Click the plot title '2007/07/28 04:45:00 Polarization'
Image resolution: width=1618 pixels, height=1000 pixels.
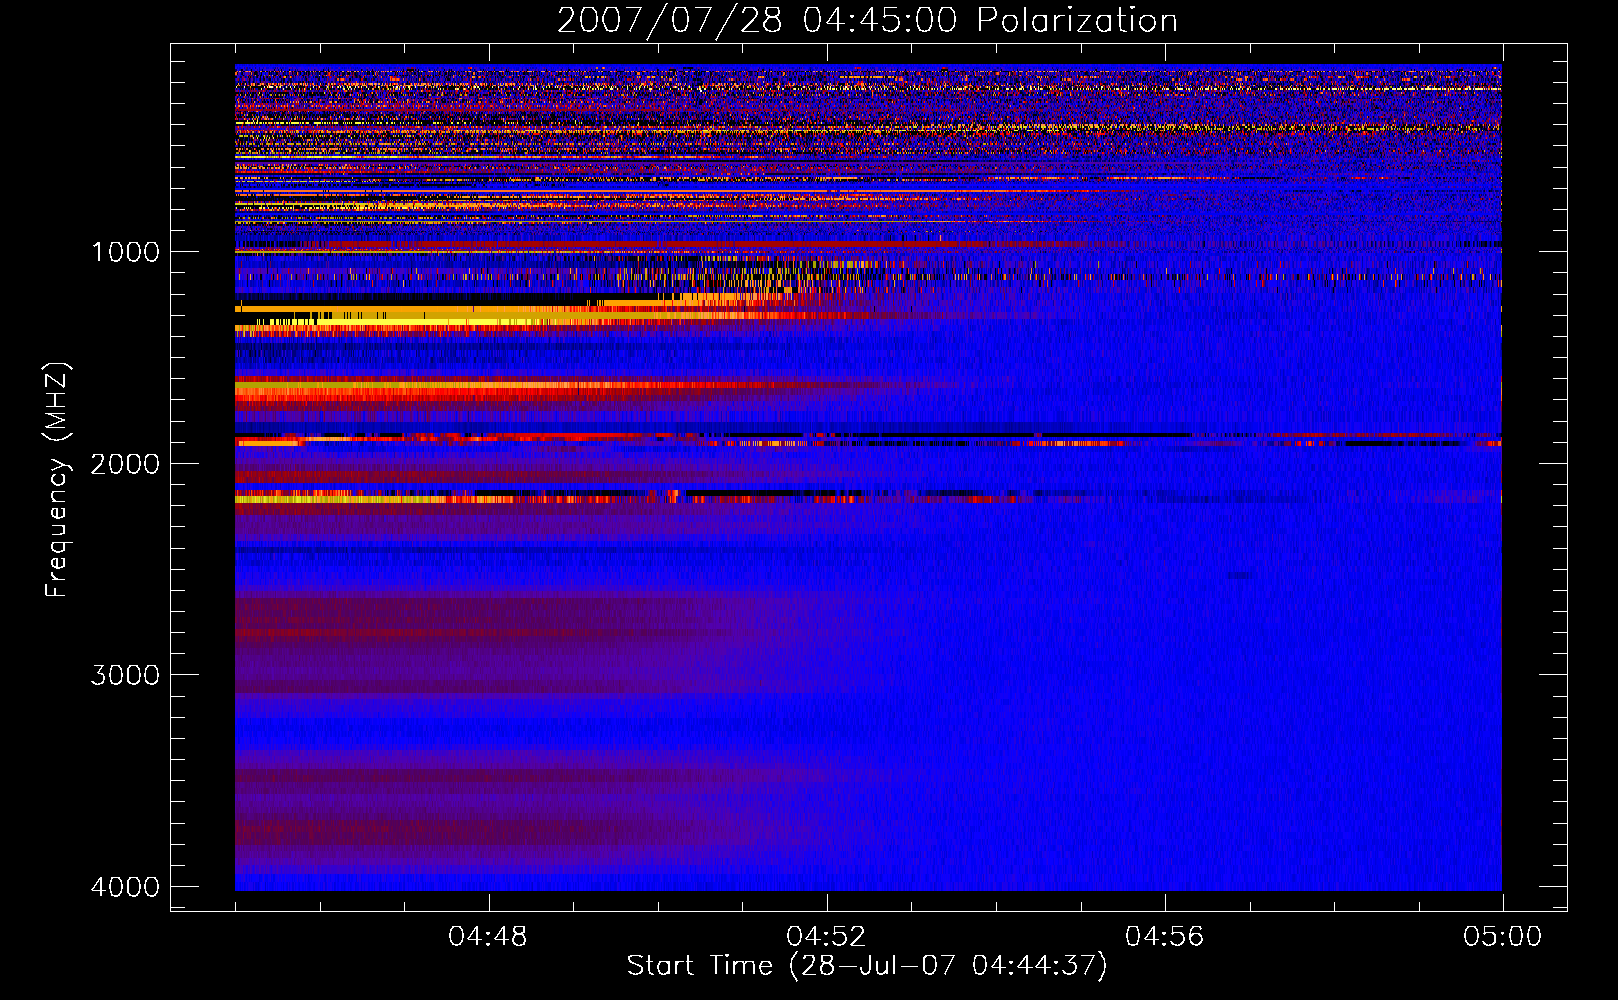pos(867,20)
